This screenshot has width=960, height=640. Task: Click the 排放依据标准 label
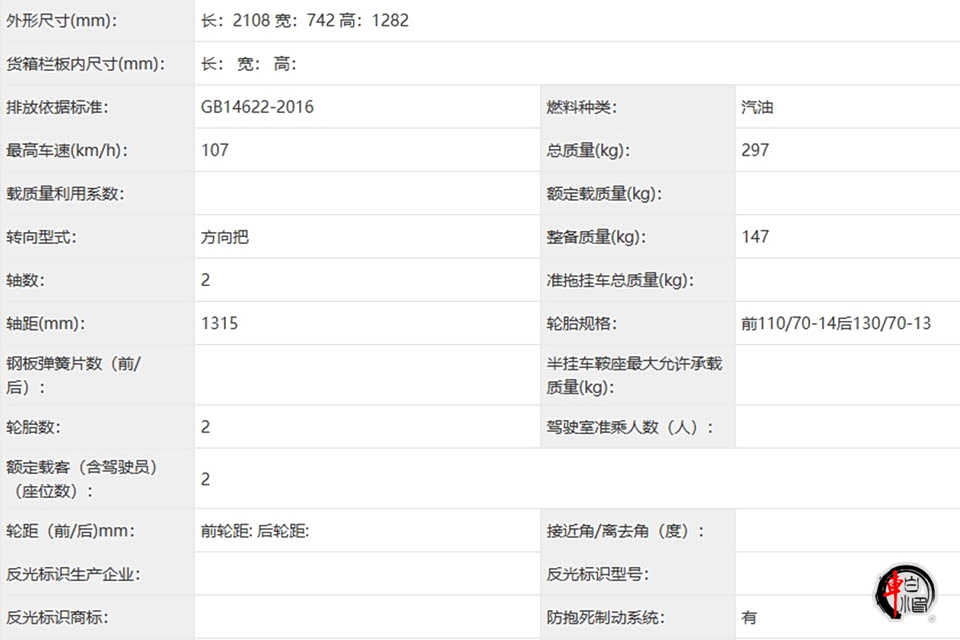pyautogui.click(x=57, y=107)
